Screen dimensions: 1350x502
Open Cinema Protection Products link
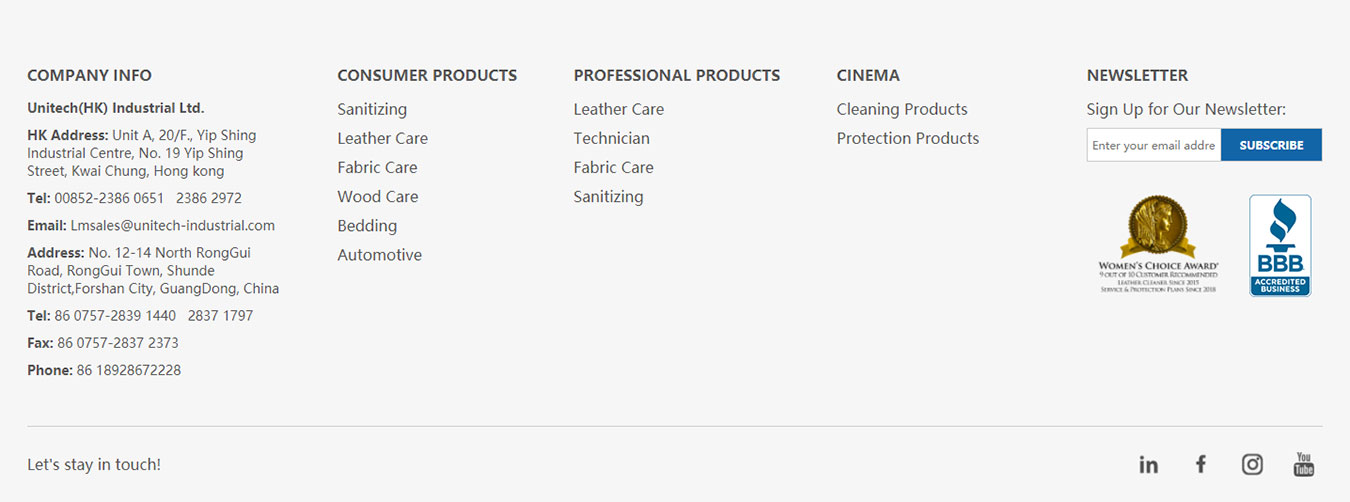click(x=908, y=138)
